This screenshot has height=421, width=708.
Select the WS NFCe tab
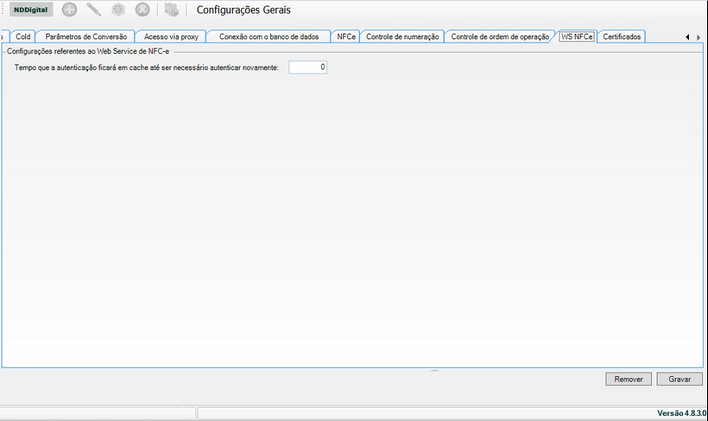click(x=577, y=37)
